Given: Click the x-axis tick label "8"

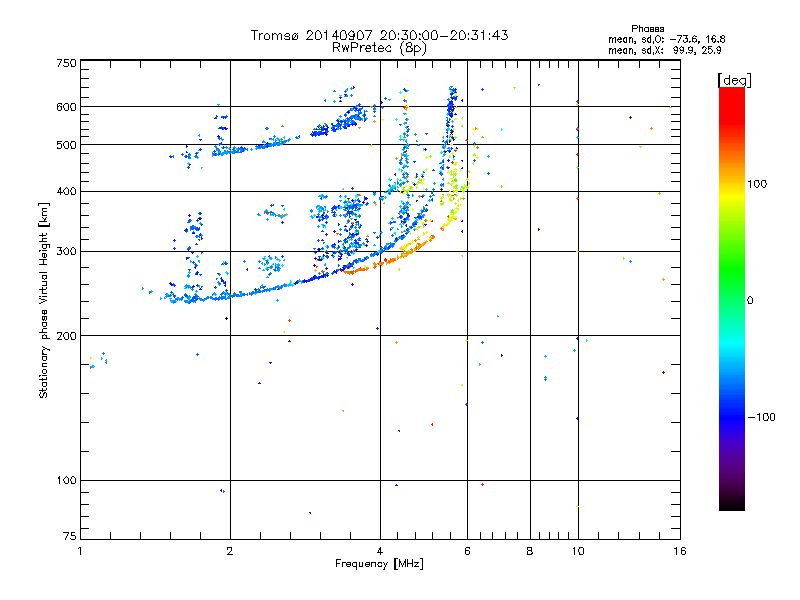Looking at the screenshot, I should [530, 551].
